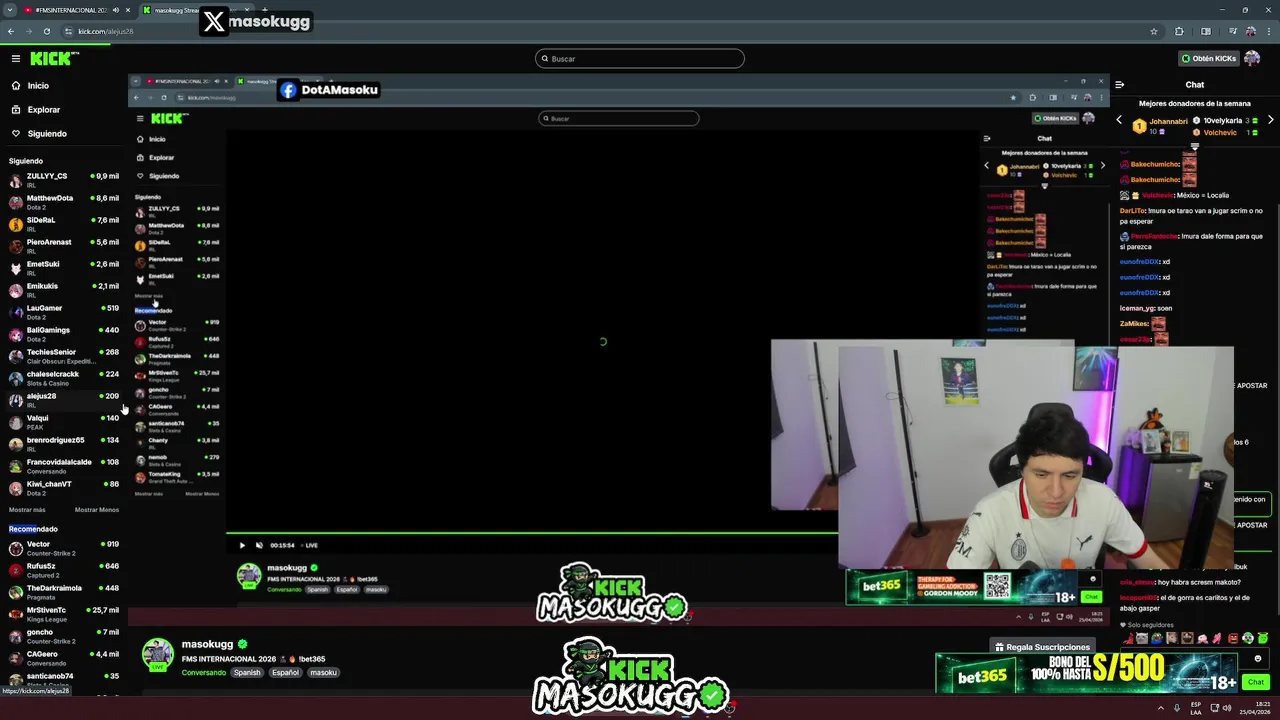
Task: Click the green KICK logo in outer window
Action: 50,59
